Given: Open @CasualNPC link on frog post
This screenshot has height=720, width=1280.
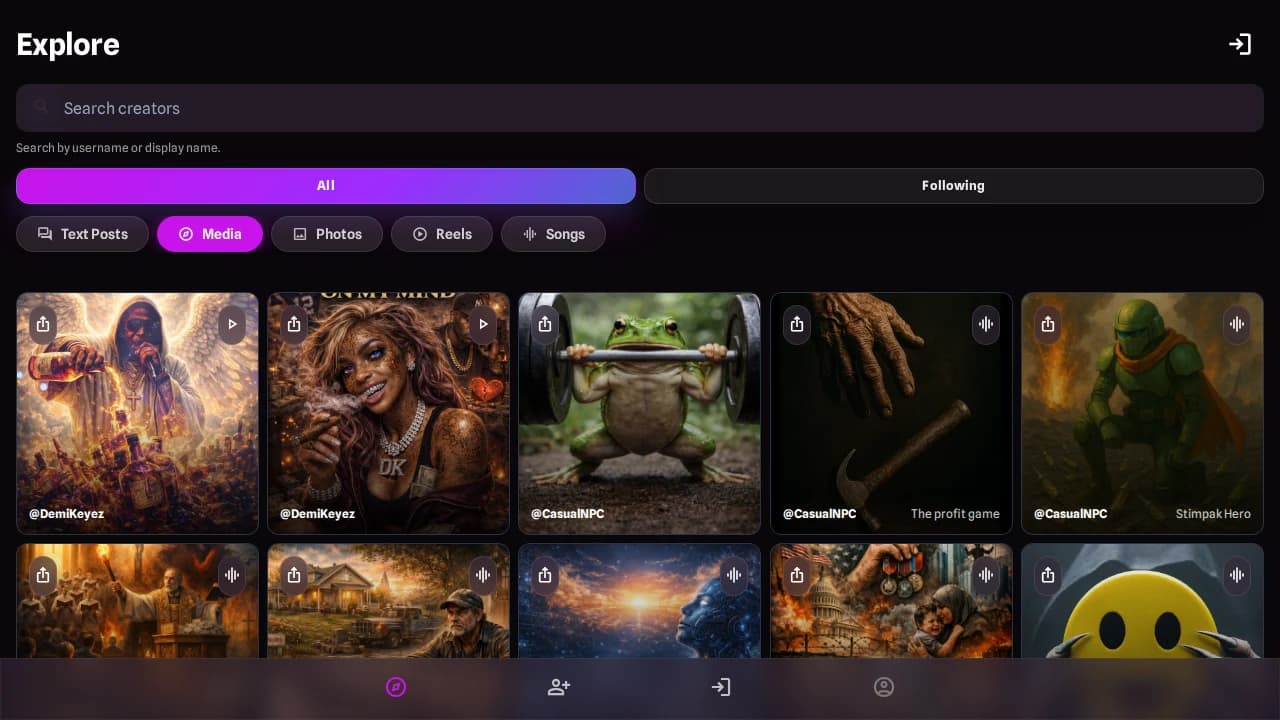Looking at the screenshot, I should point(567,514).
